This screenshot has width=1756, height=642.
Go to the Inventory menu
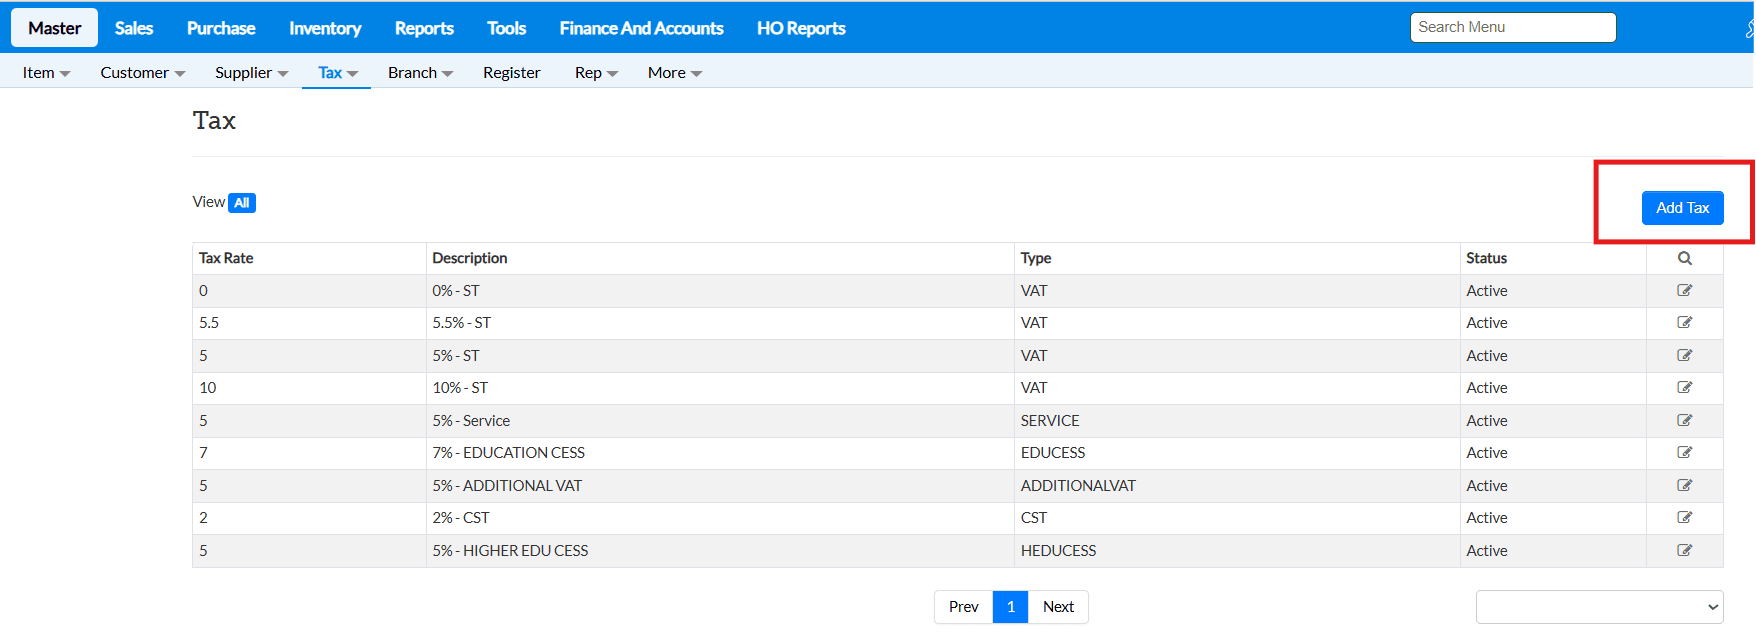325,28
